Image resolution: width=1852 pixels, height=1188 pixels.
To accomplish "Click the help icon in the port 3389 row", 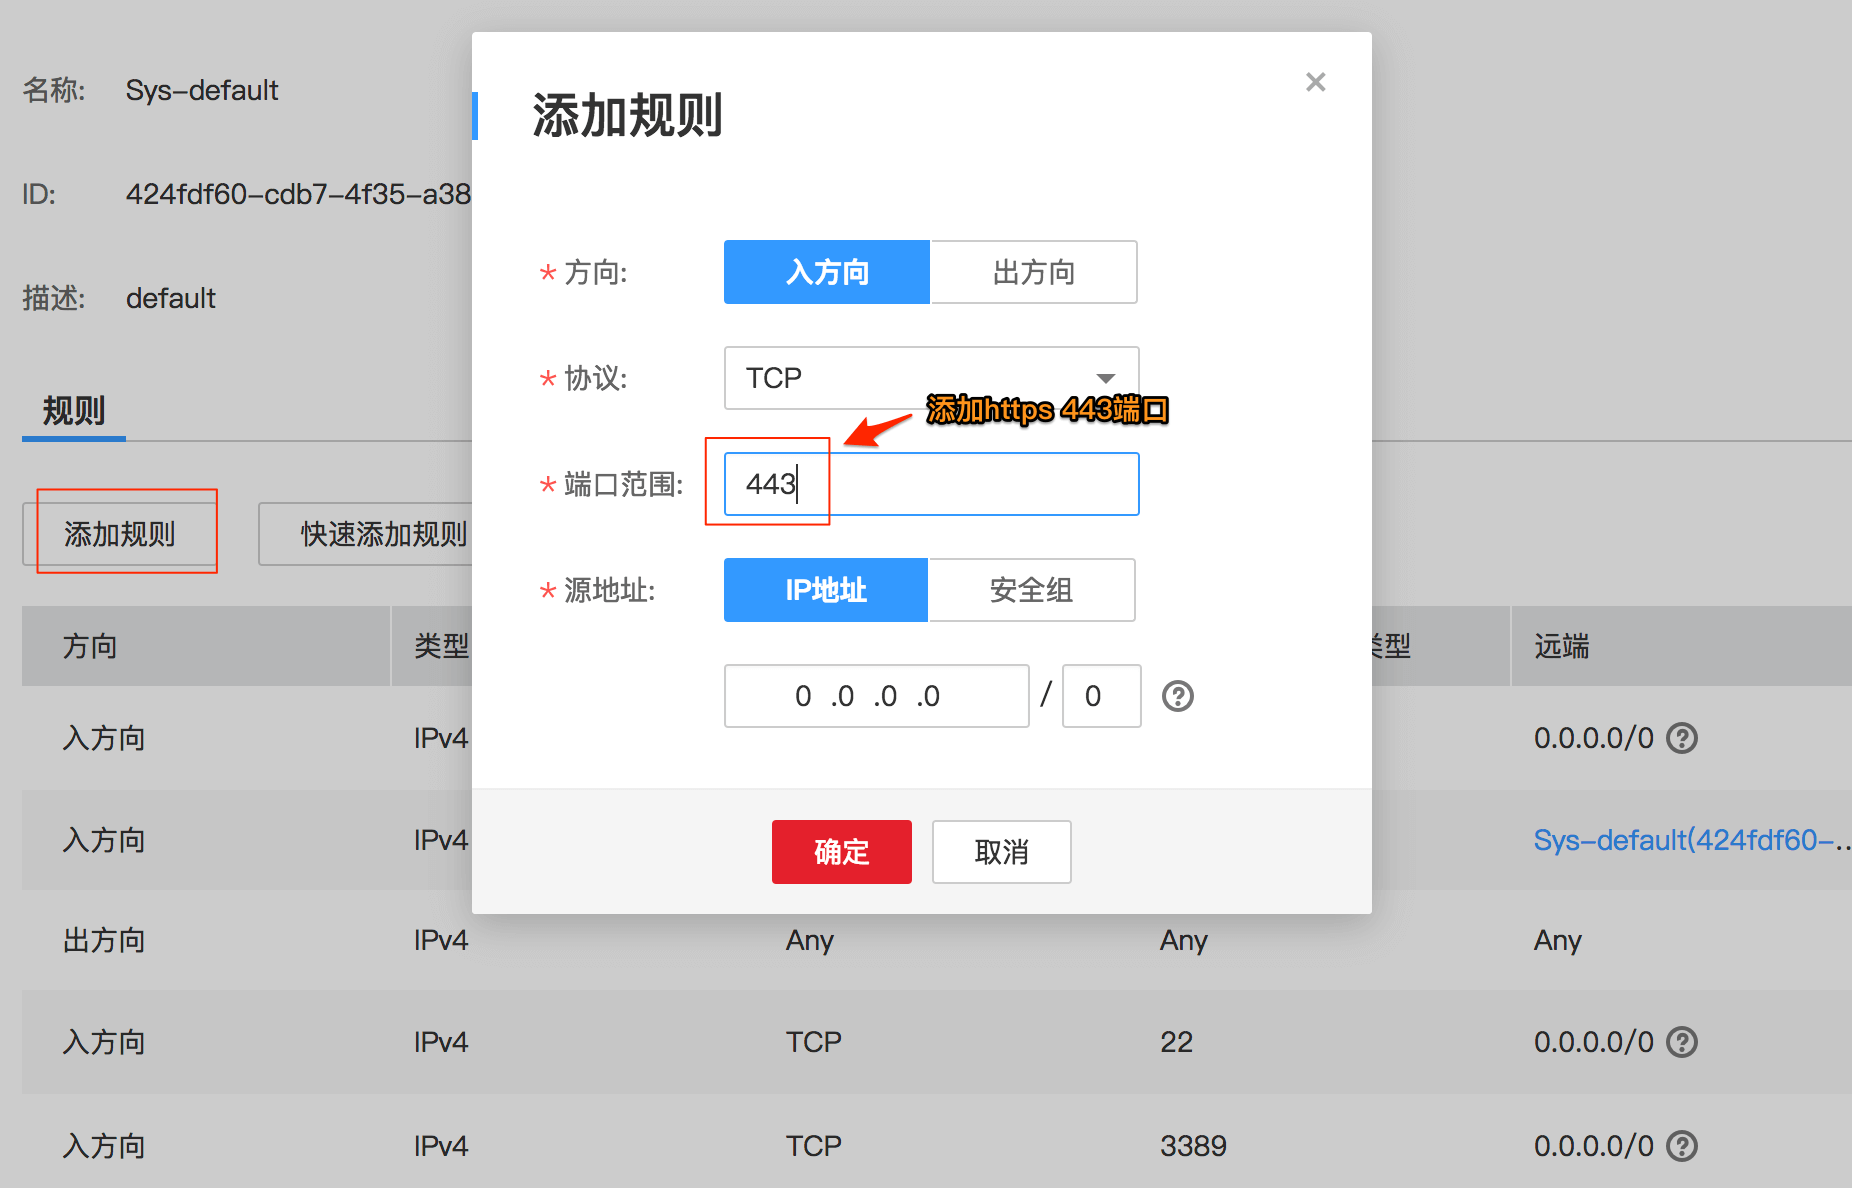I will click(x=1682, y=1146).
